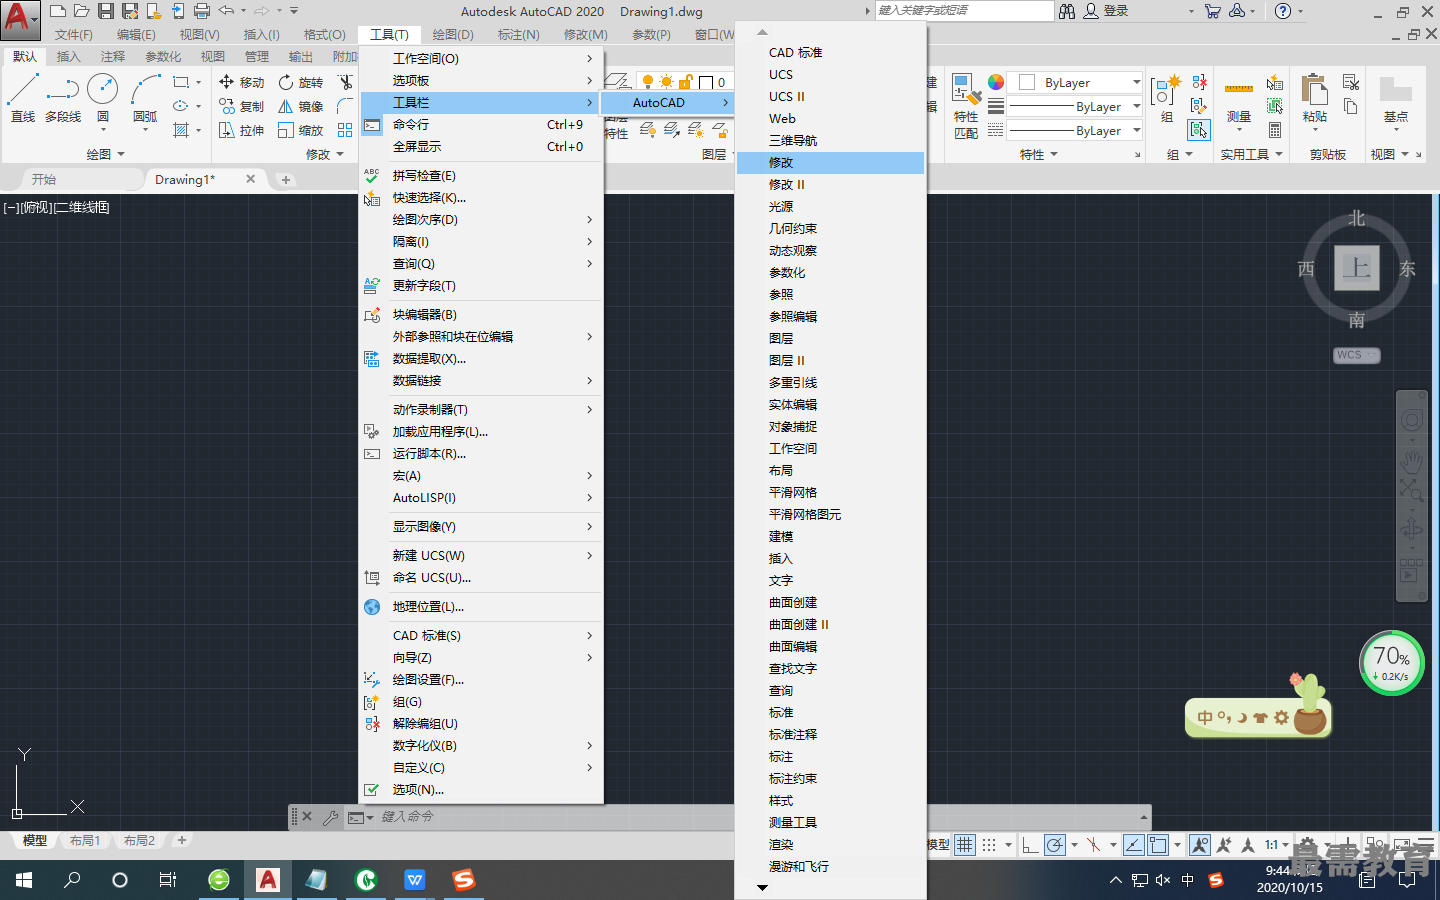1440x900 pixels.
Task: Choose the Rotate (旋转) tool
Action: coord(301,82)
